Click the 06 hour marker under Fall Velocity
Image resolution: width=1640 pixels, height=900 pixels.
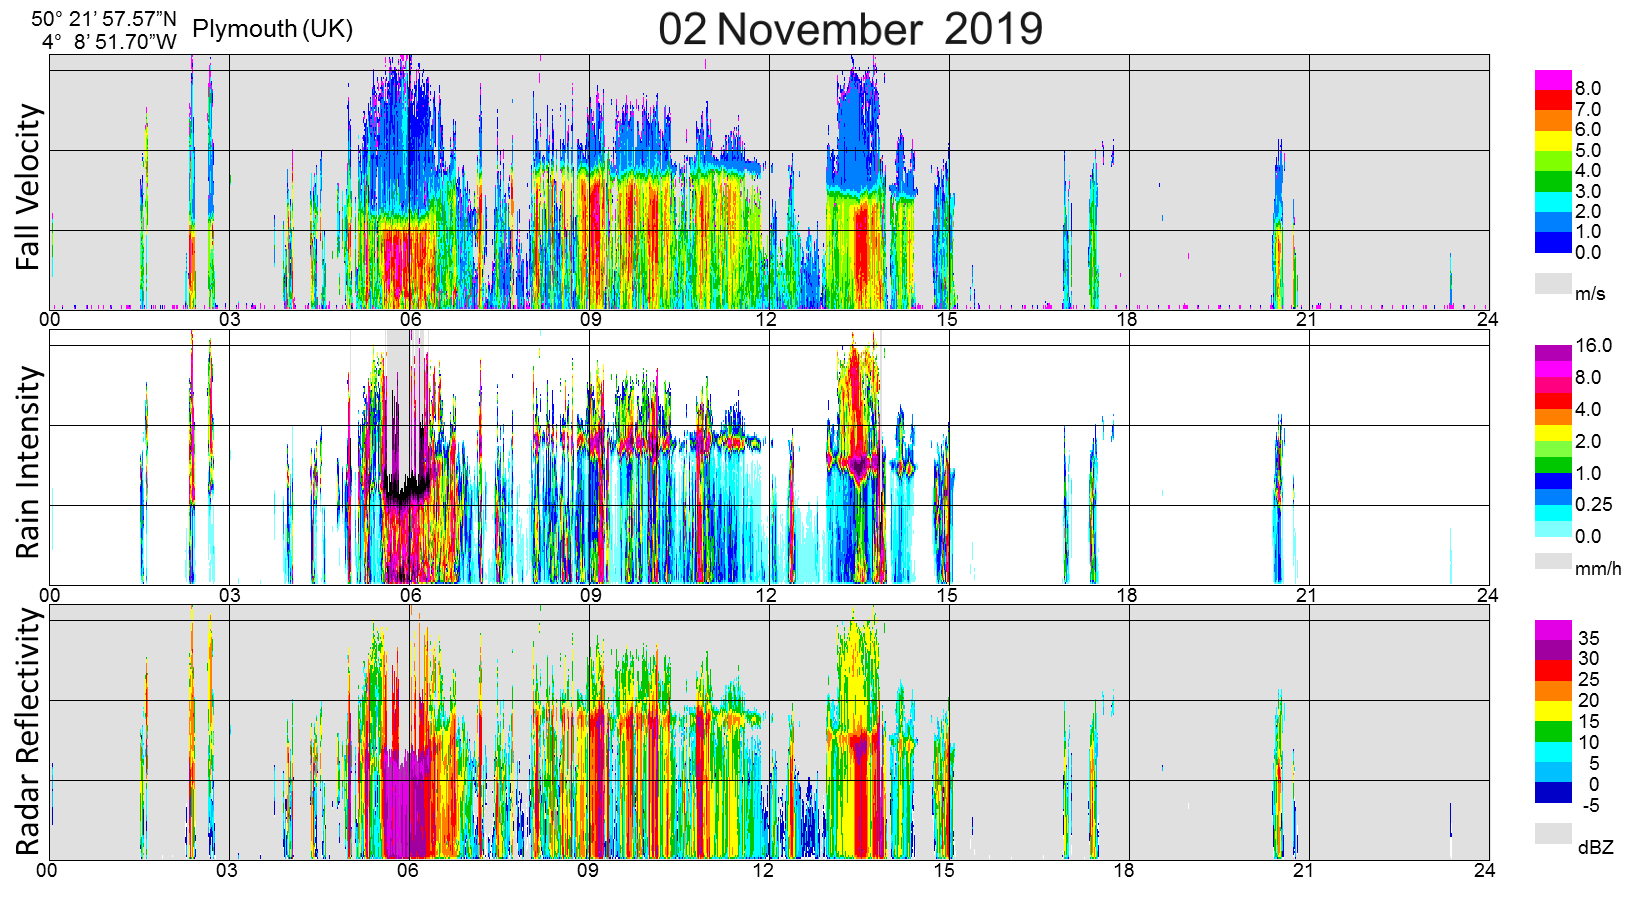[410, 320]
